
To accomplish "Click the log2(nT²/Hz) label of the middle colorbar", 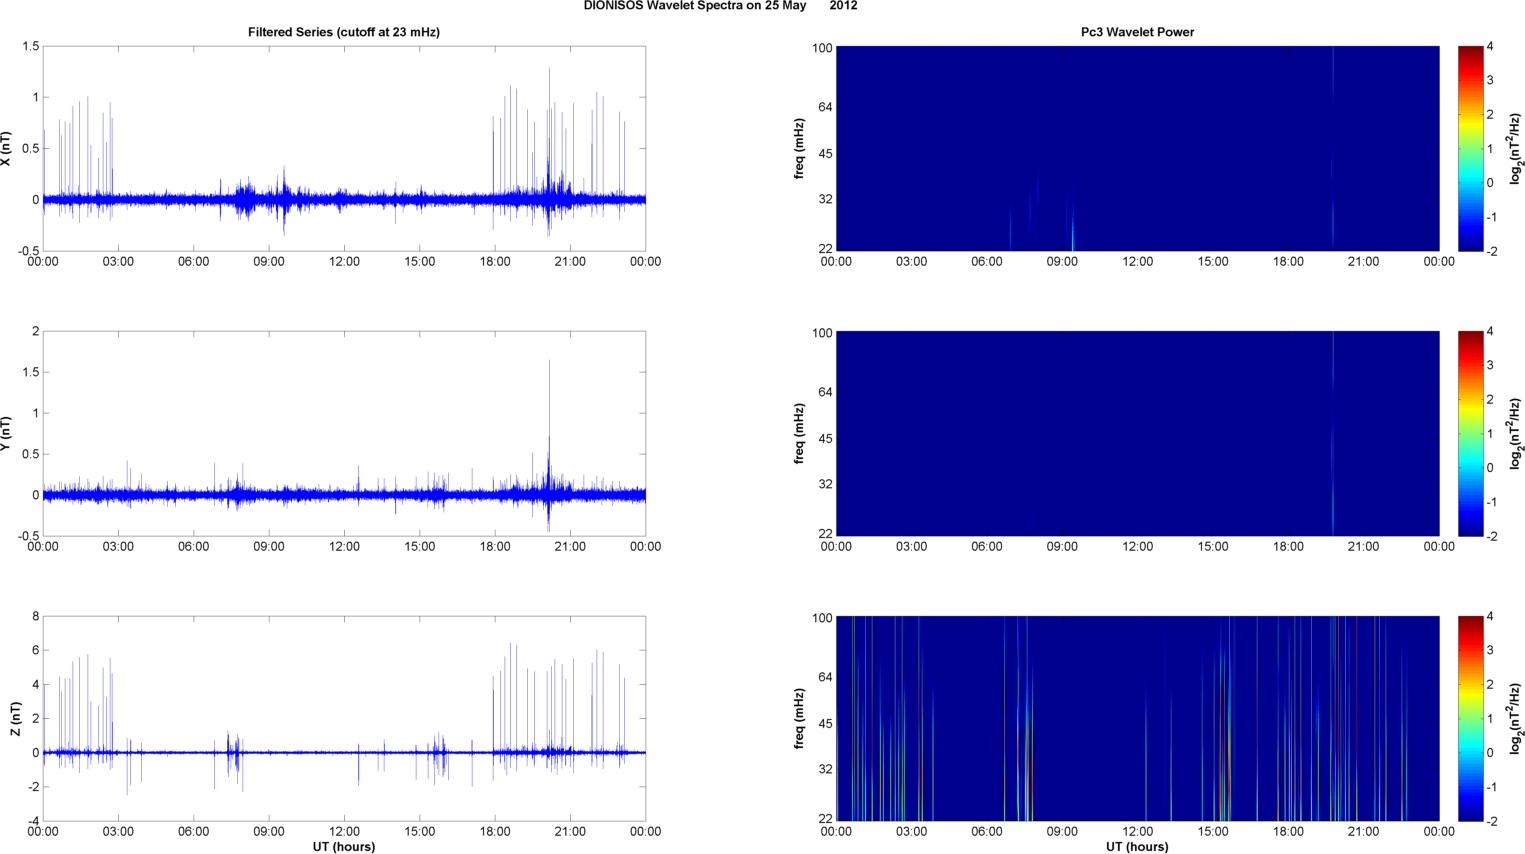I will point(1516,434).
